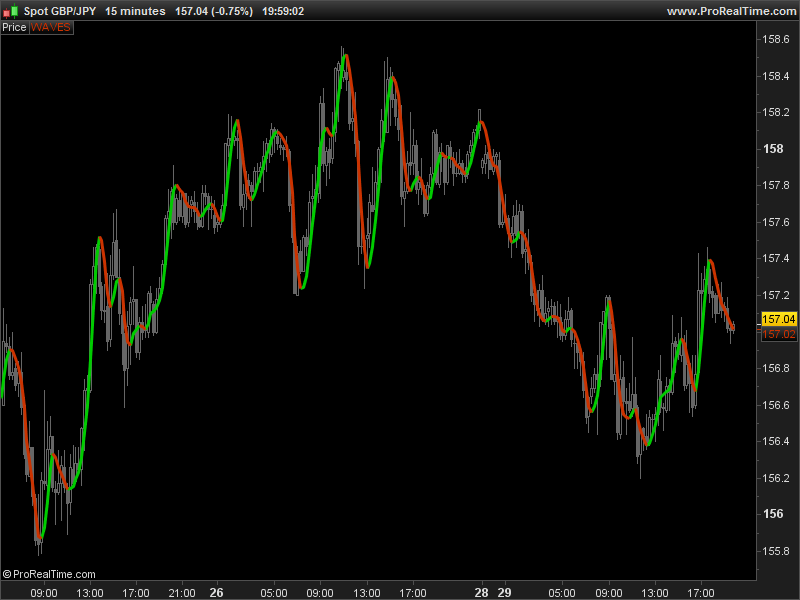The image size is (800, 600).
Task: Click the date 26 time axis marker
Action: [216, 592]
